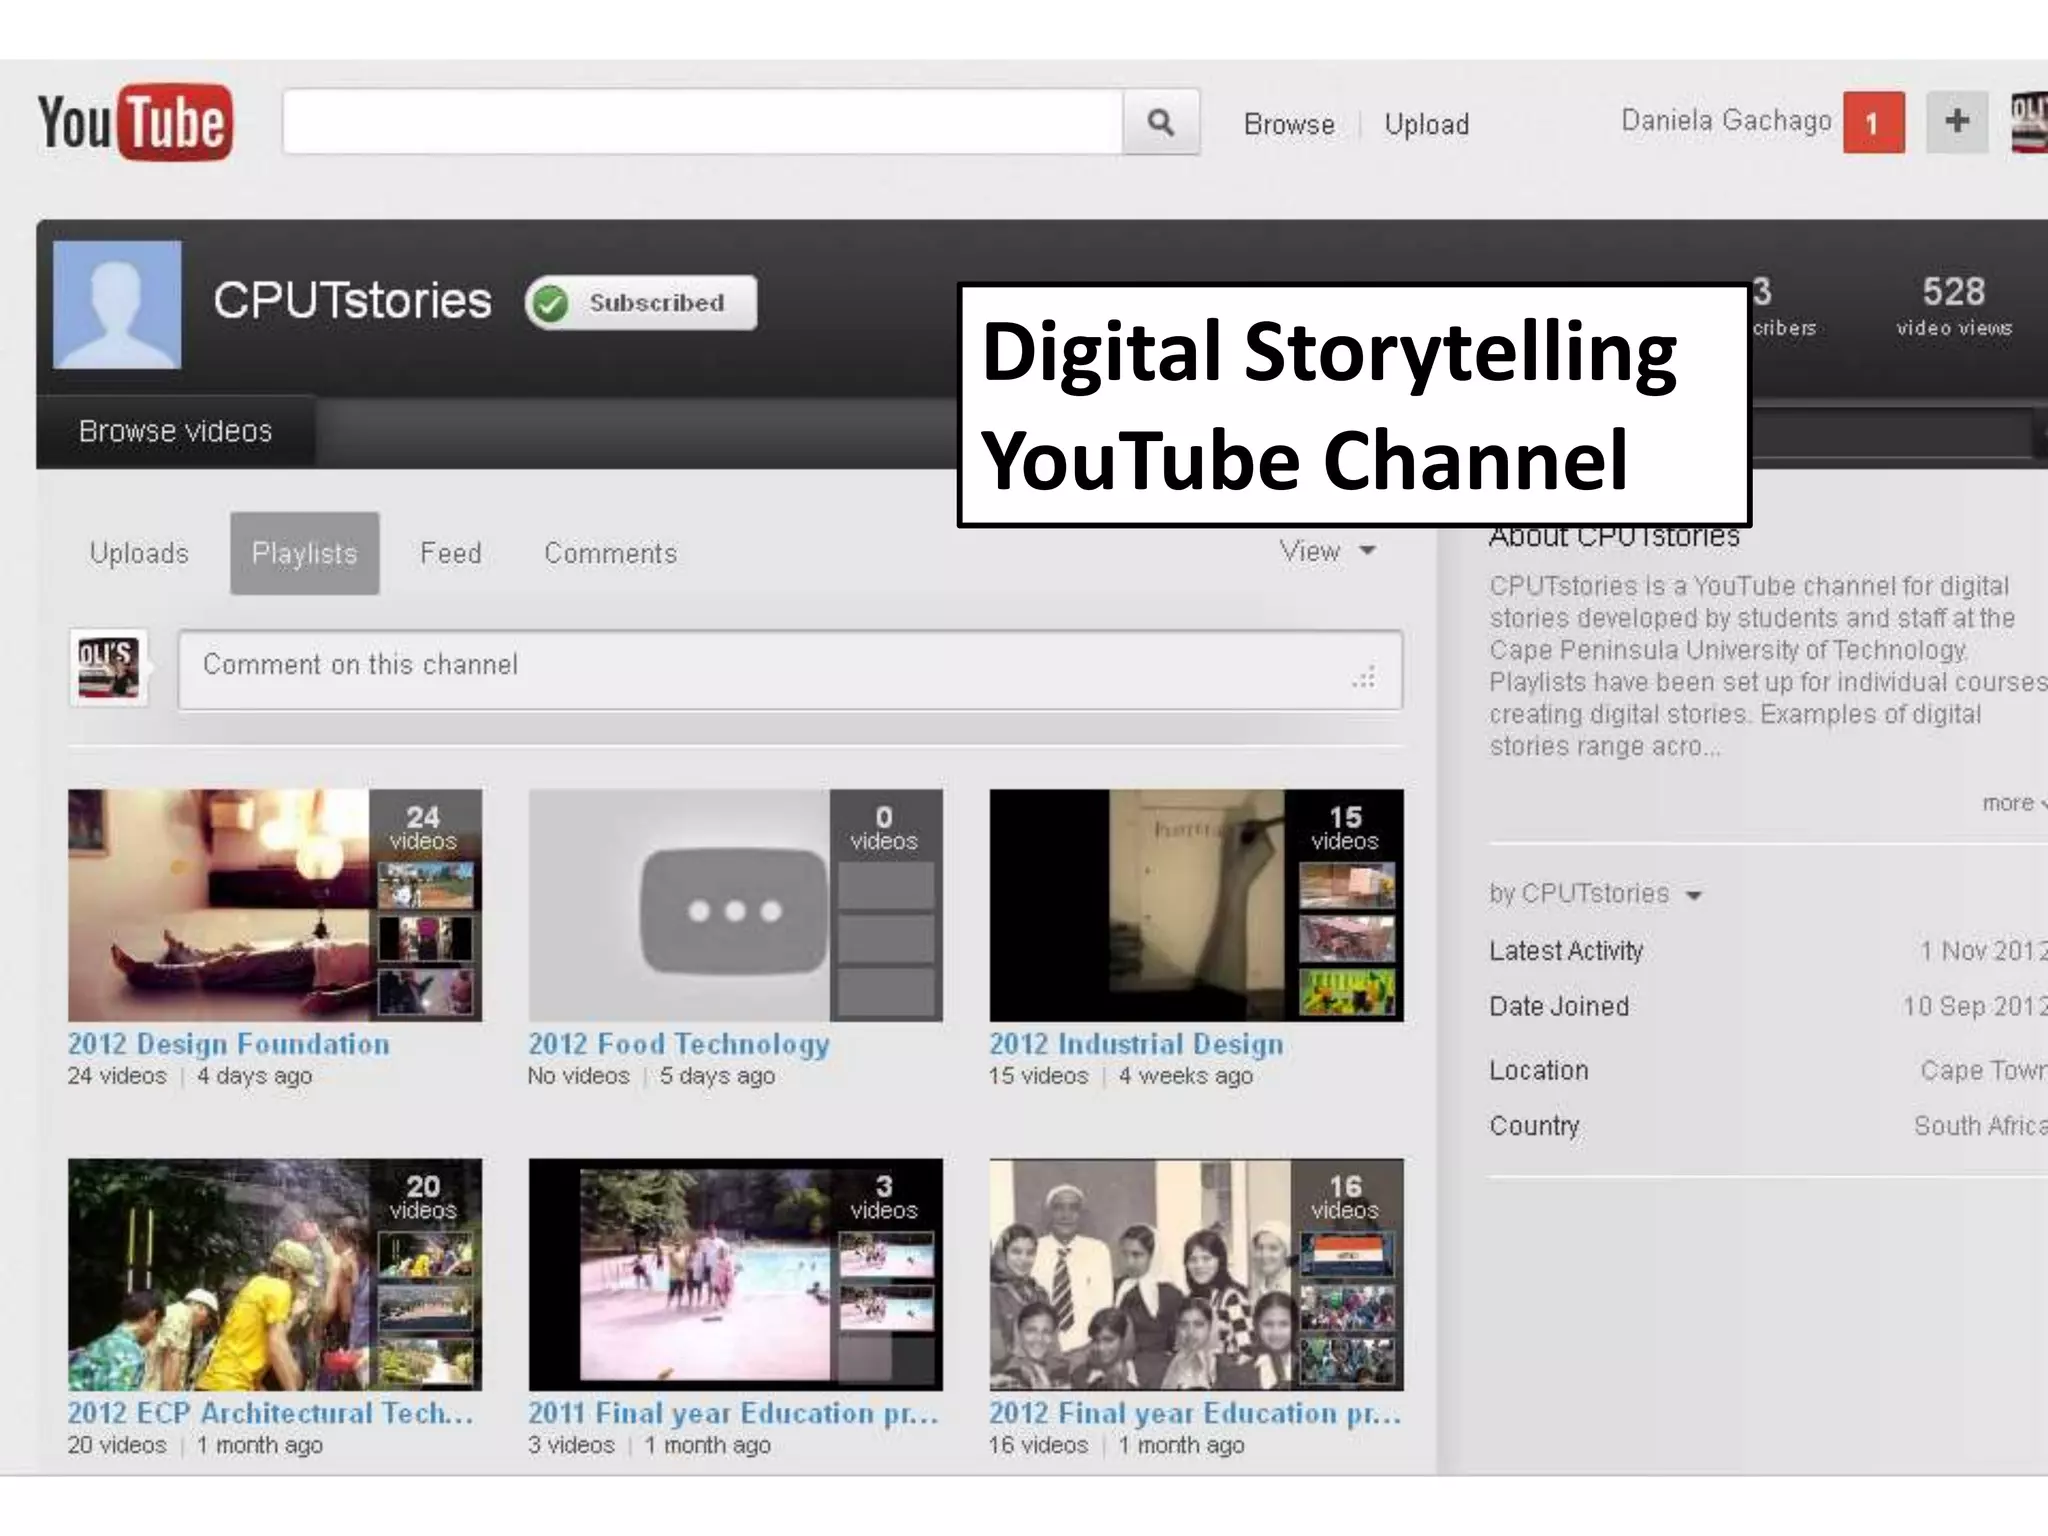Expand the by CPUTstories dropdown
Image resolution: width=2048 pixels, height=1536 pixels.
coord(1595,893)
